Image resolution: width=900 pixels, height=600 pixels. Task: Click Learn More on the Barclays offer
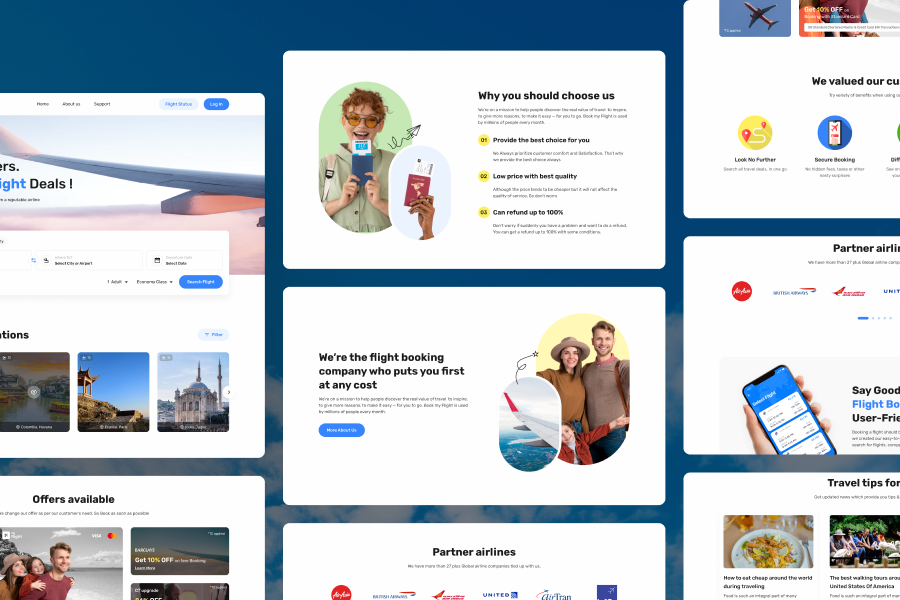click(145, 568)
